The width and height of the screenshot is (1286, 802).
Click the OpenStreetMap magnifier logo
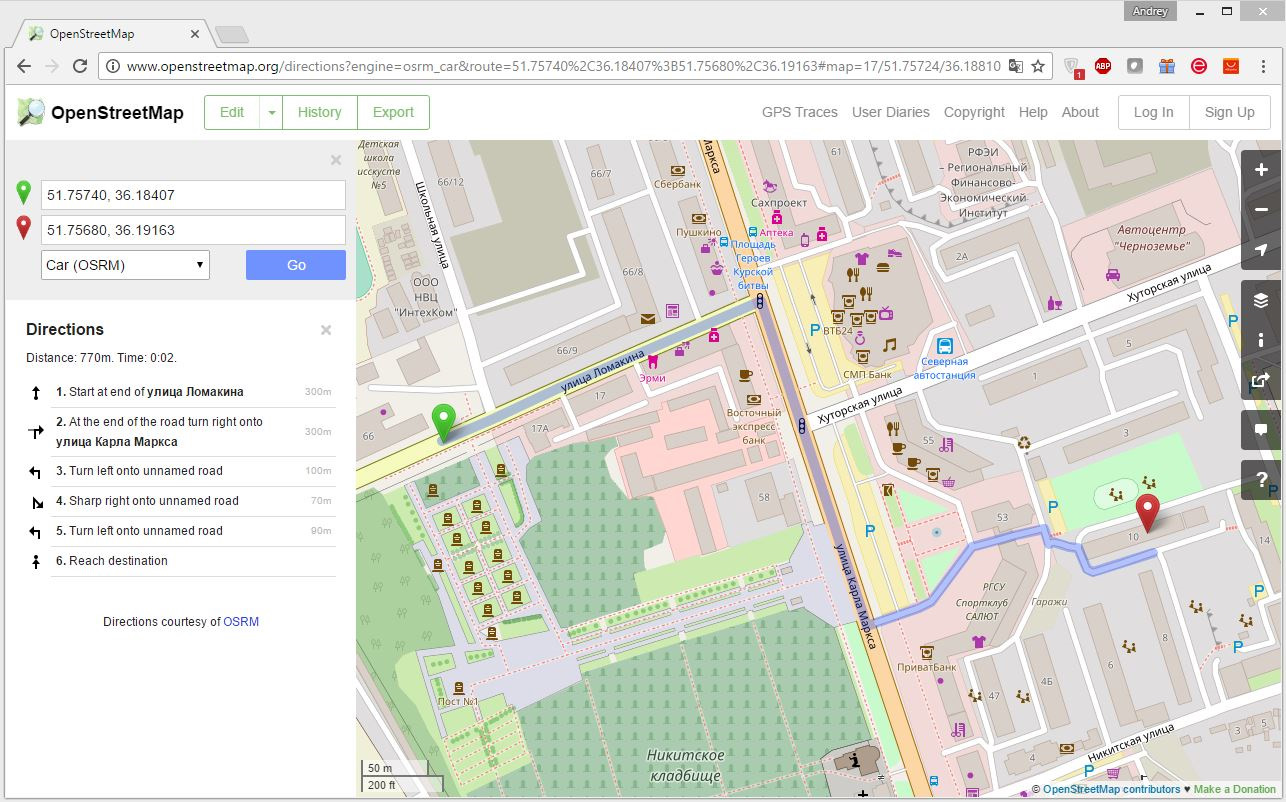pos(31,112)
